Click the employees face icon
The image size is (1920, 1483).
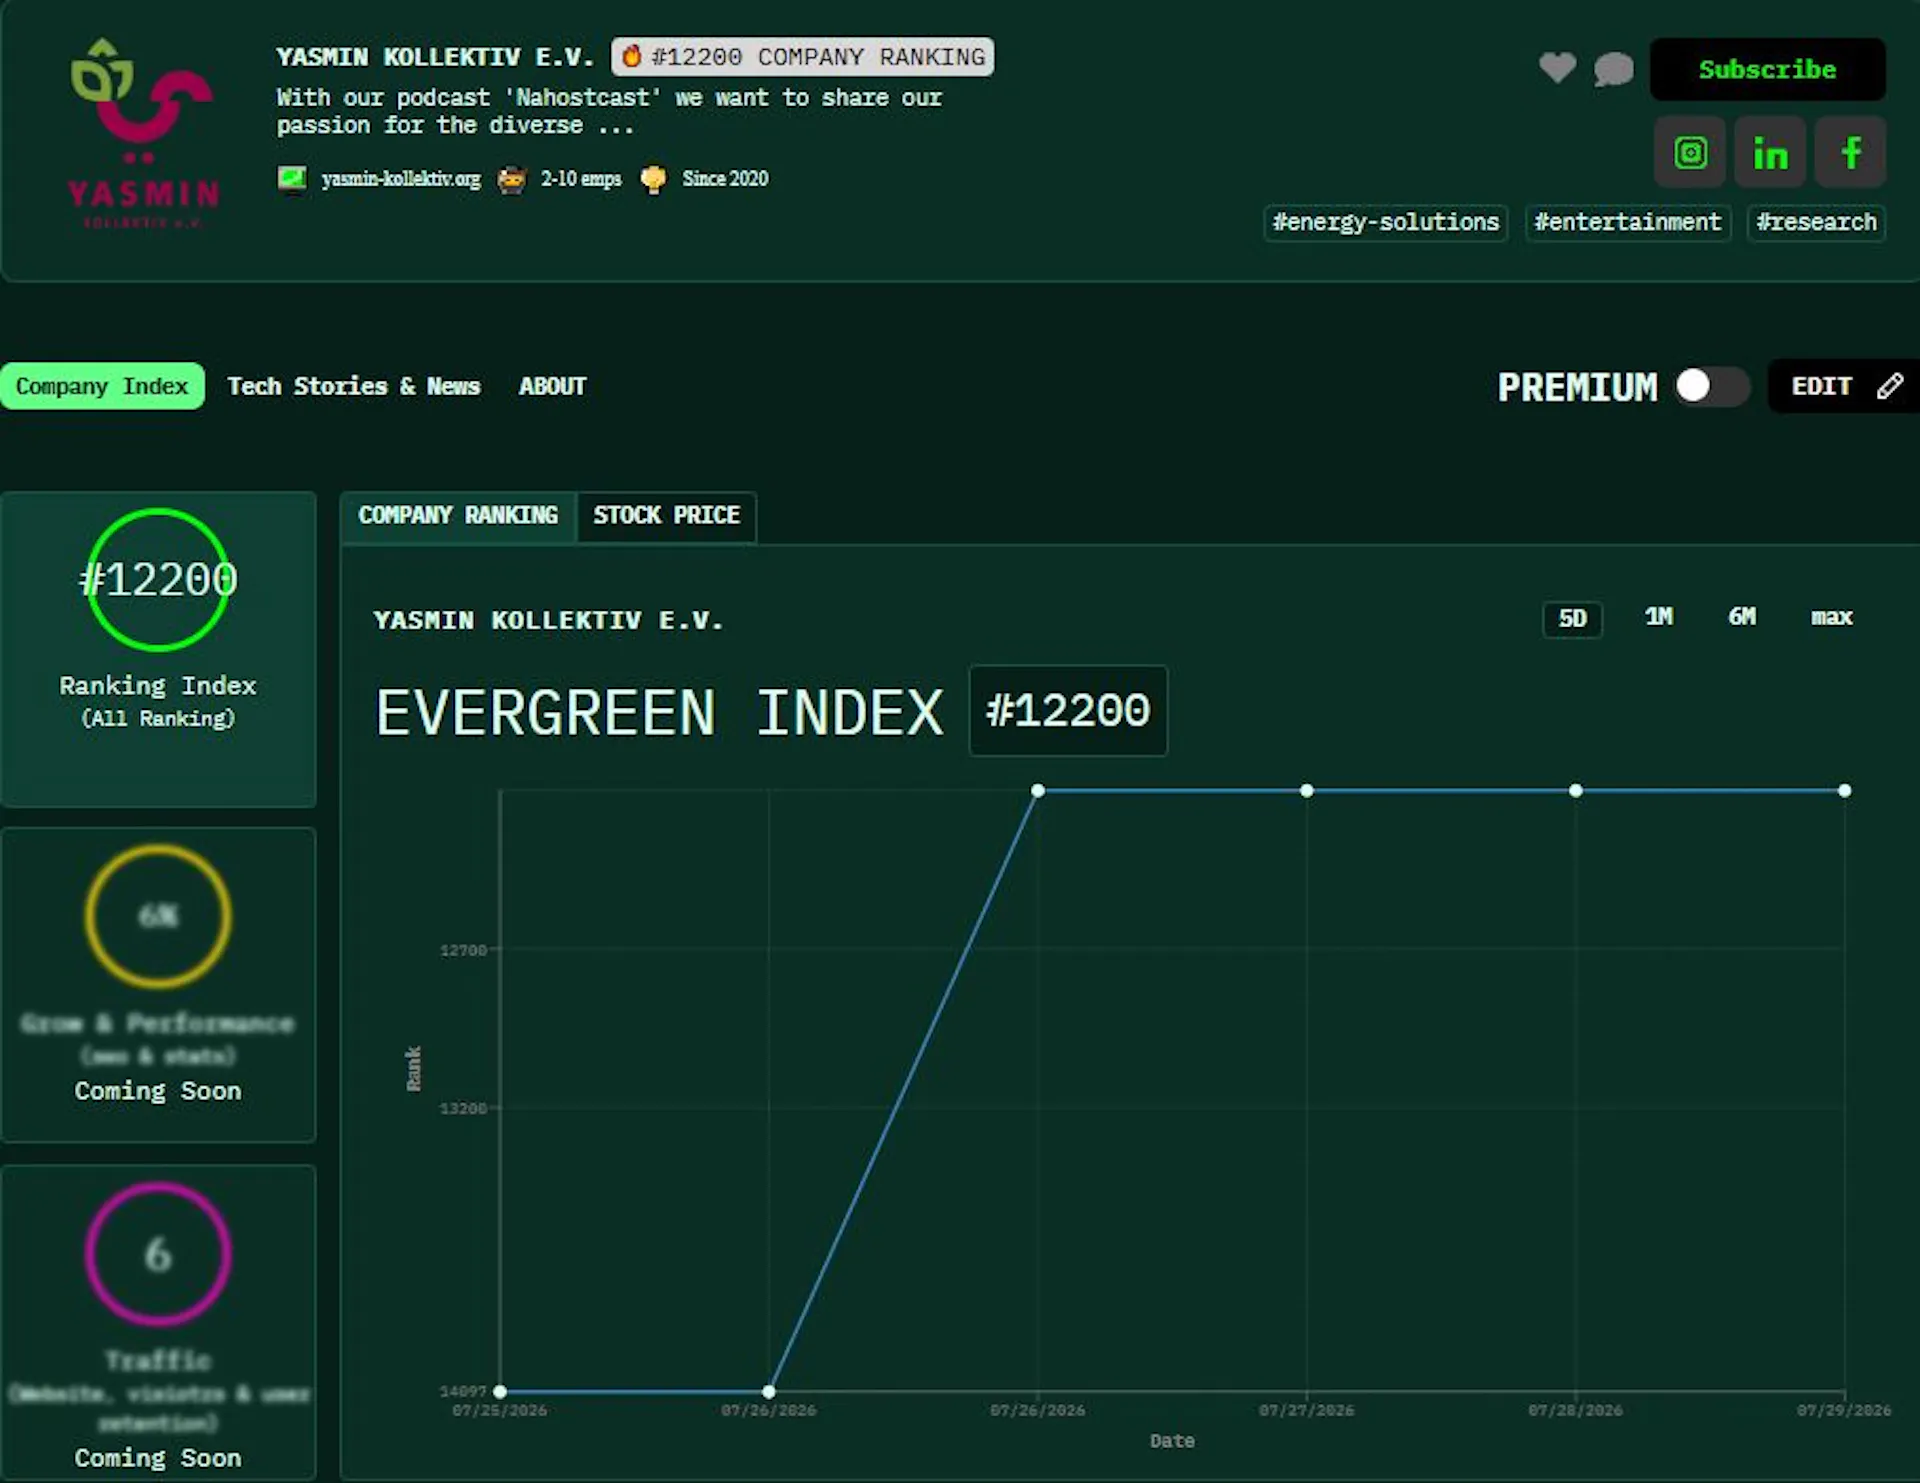point(511,179)
